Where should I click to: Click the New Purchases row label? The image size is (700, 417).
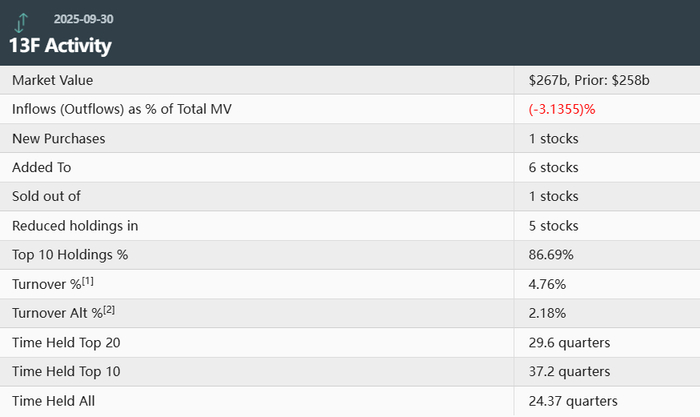[58, 138]
